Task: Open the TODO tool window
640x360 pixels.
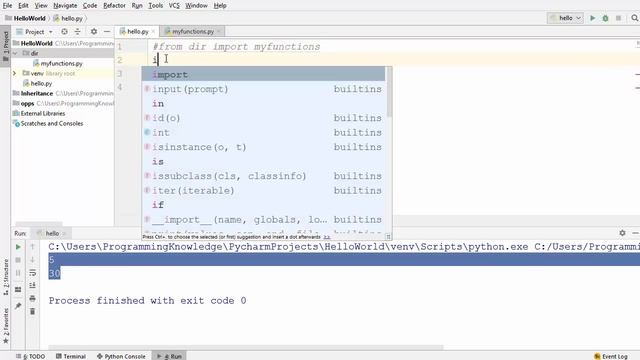Action: pyautogui.click(x=31, y=356)
